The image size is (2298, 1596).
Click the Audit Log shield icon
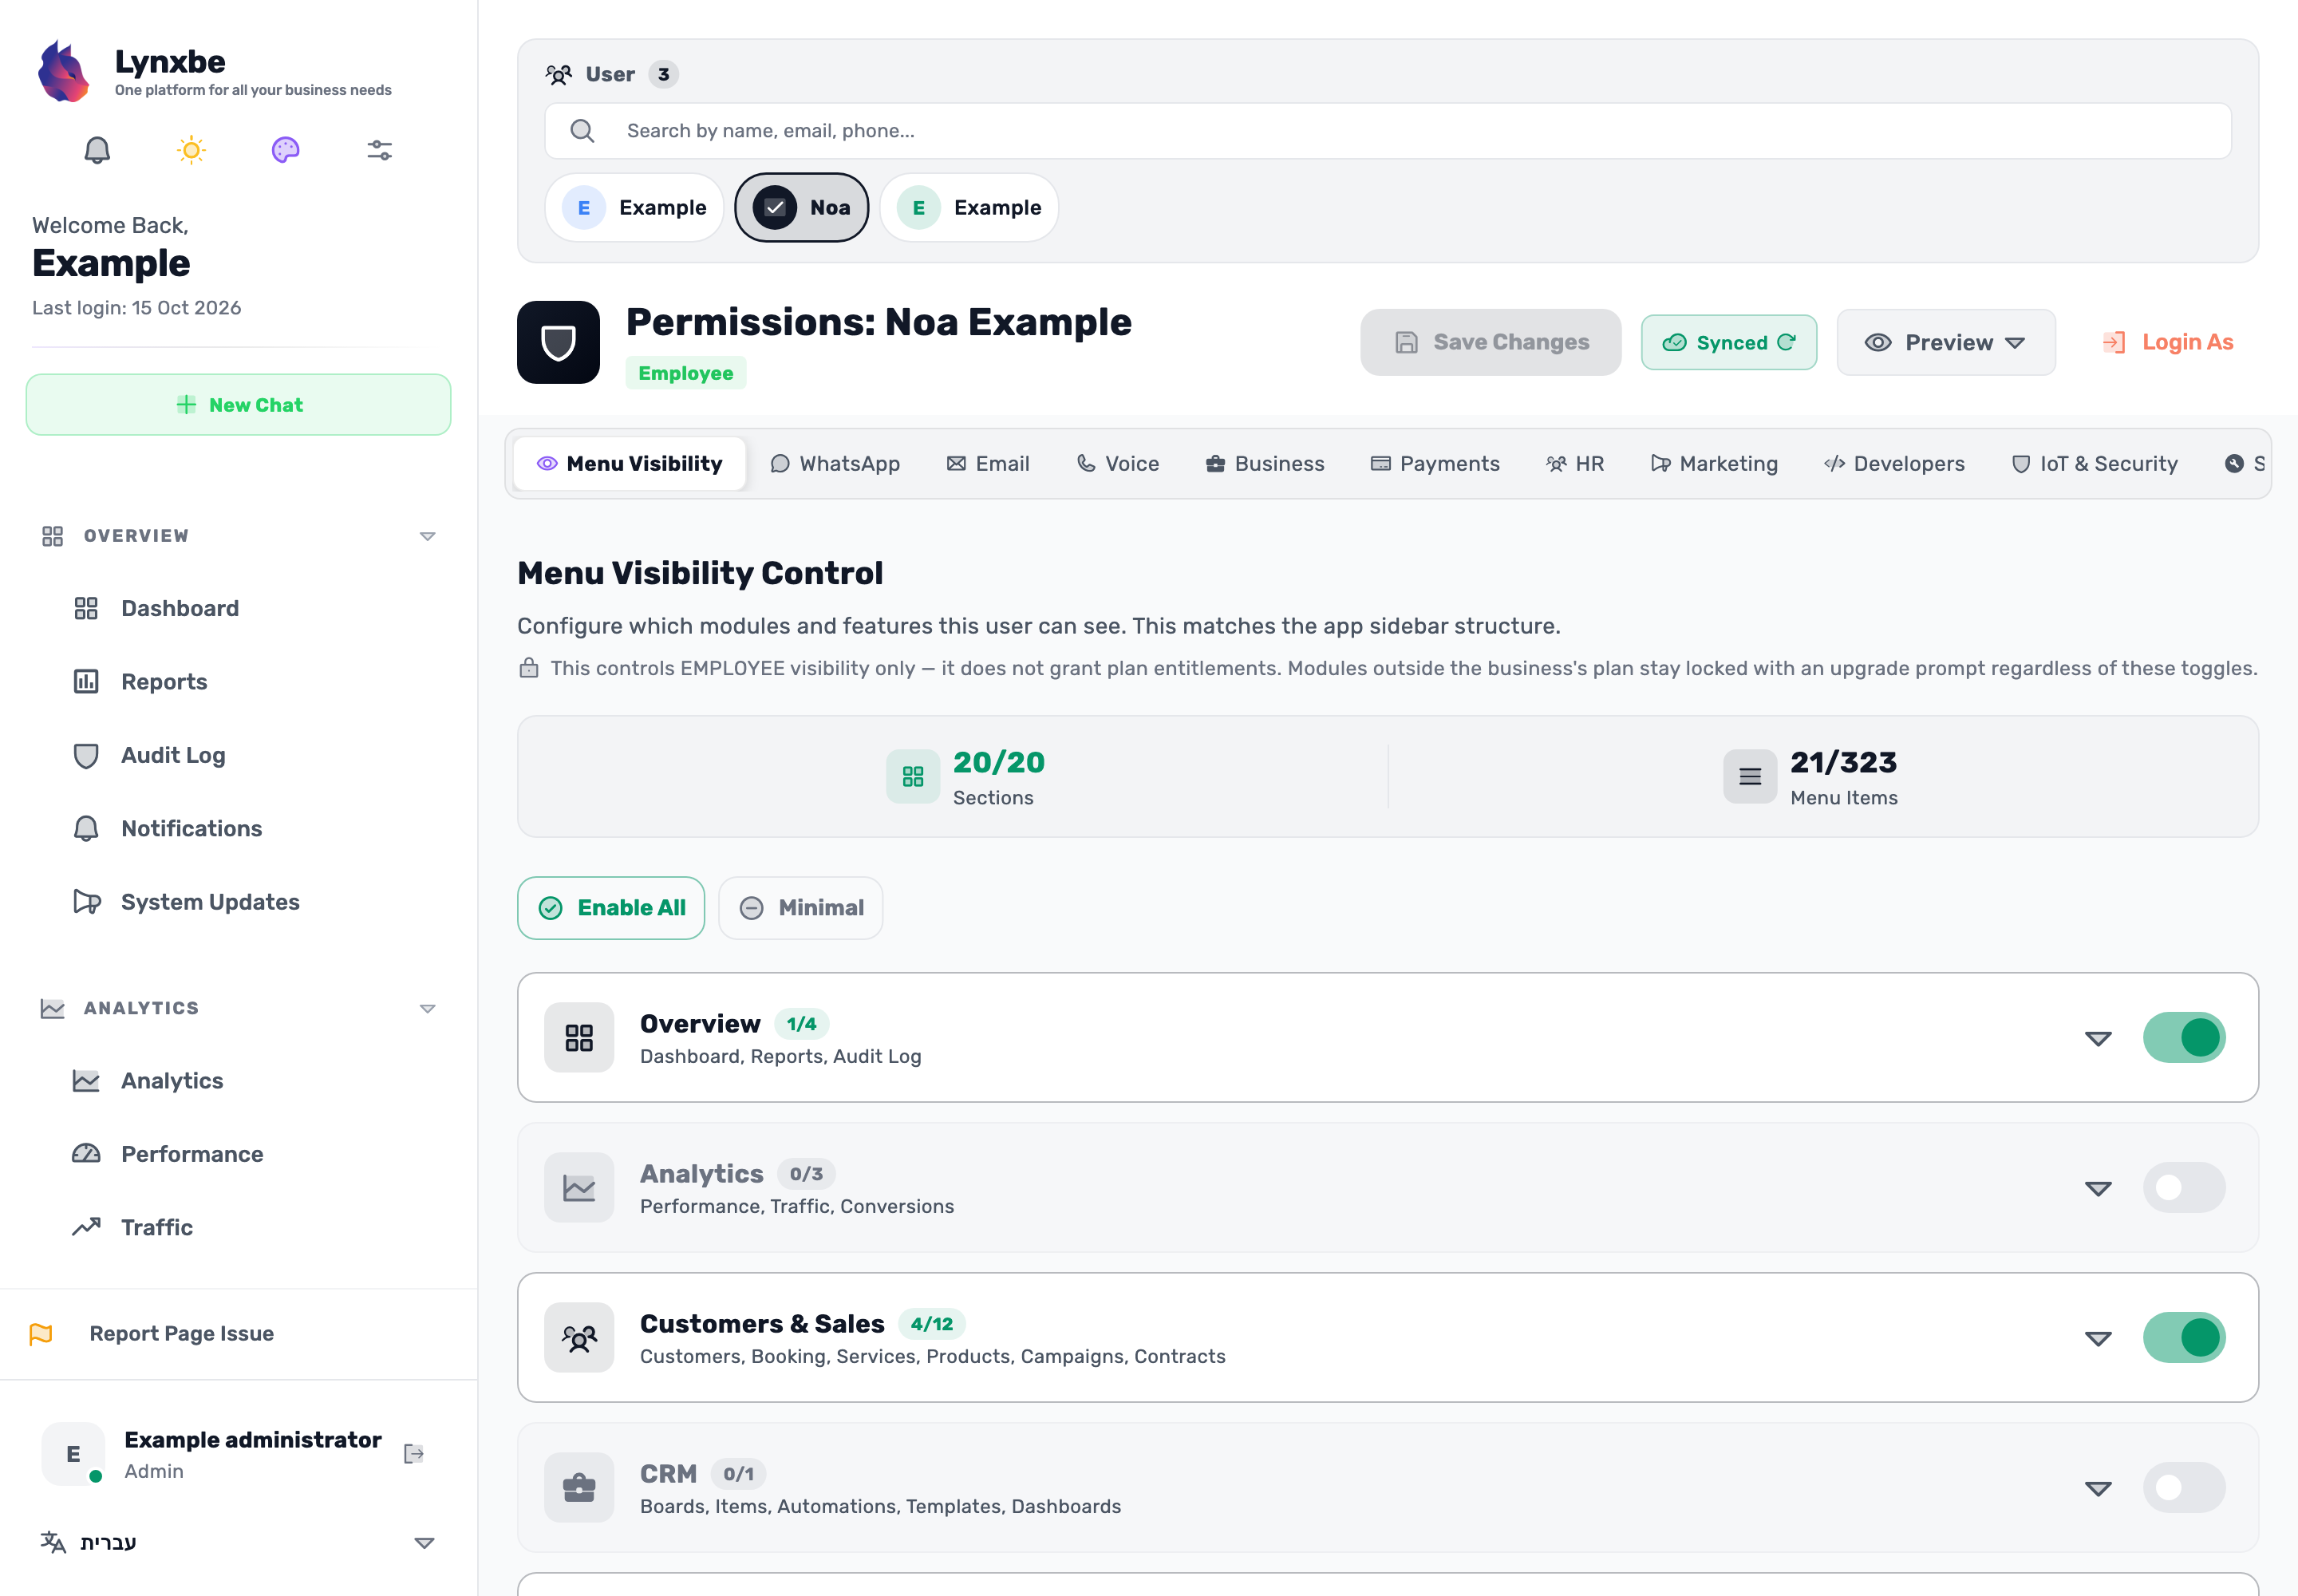pyautogui.click(x=86, y=755)
